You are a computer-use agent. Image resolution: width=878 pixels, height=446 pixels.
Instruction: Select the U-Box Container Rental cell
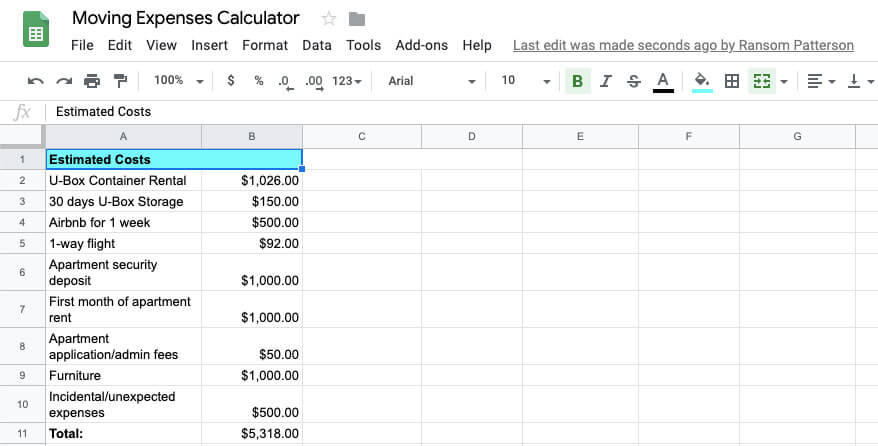point(123,181)
